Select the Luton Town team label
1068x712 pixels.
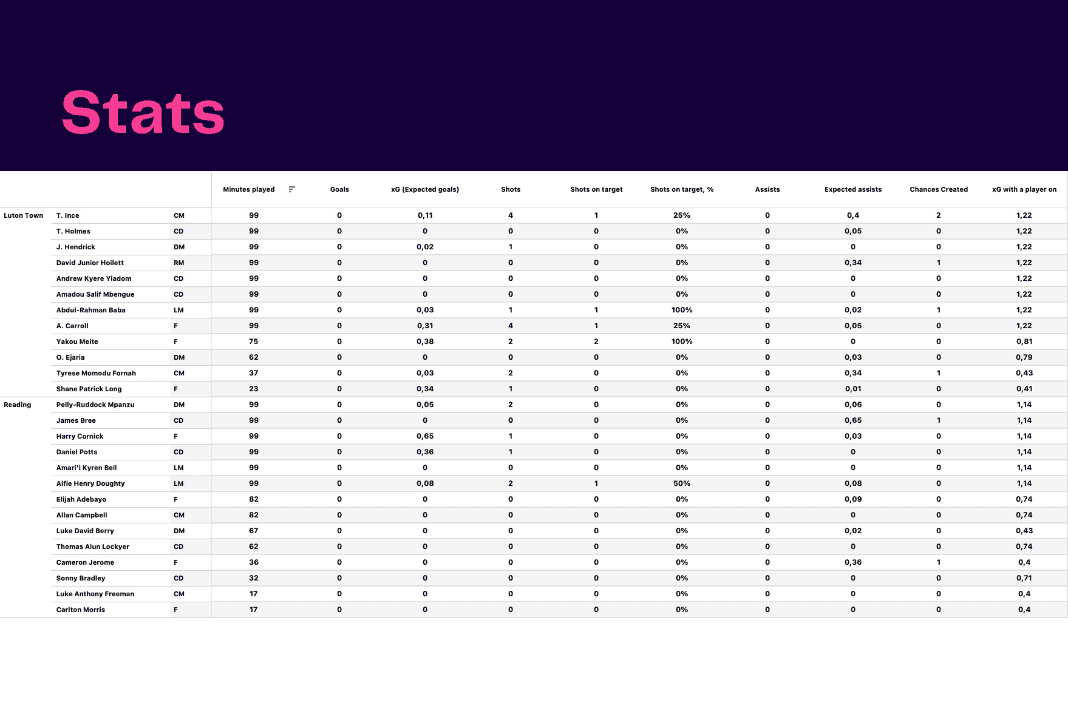pos(23,215)
